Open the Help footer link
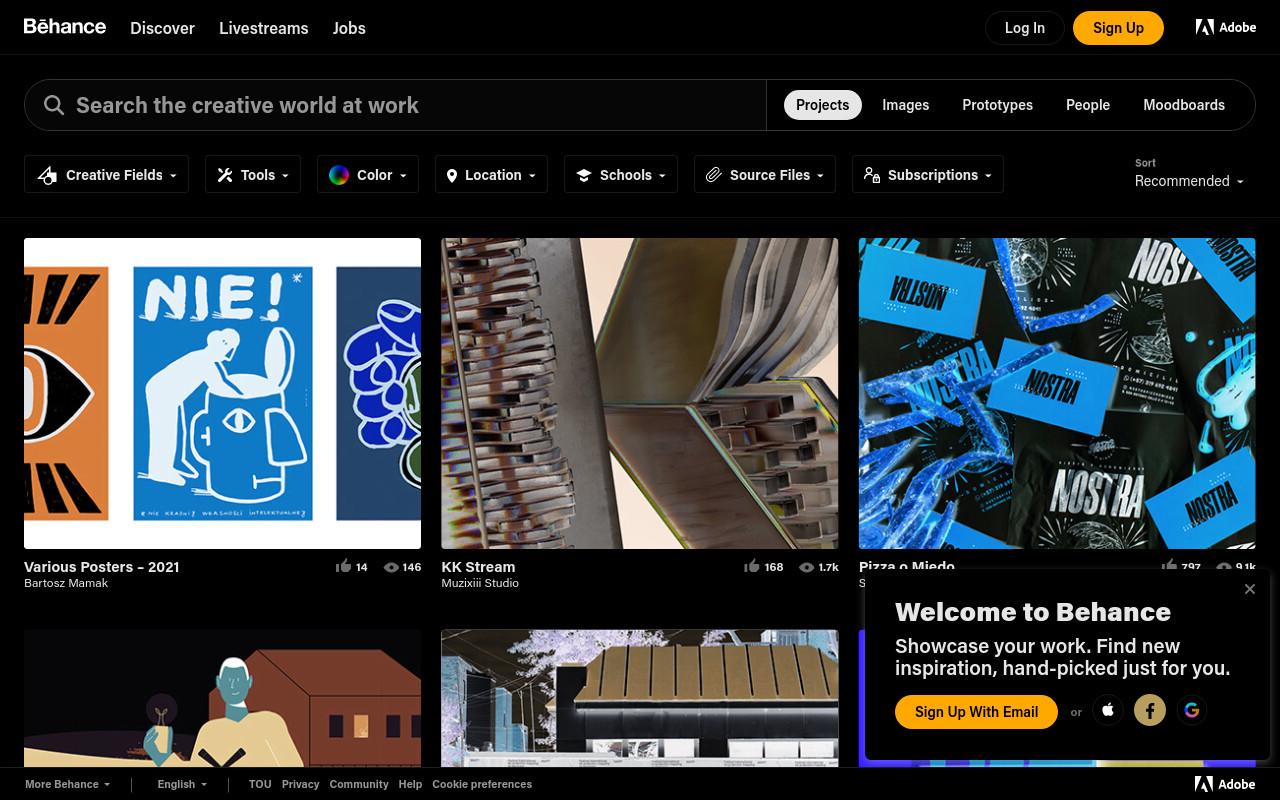The image size is (1280, 800). coord(410,784)
